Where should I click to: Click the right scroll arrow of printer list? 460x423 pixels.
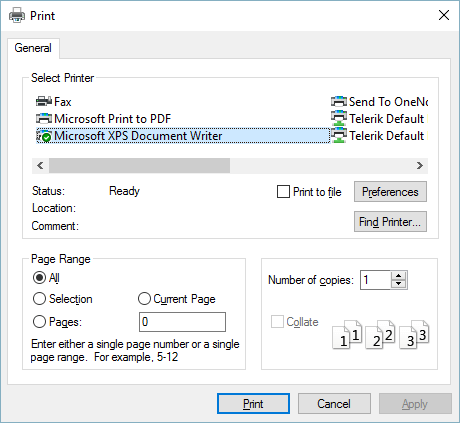pos(420,165)
